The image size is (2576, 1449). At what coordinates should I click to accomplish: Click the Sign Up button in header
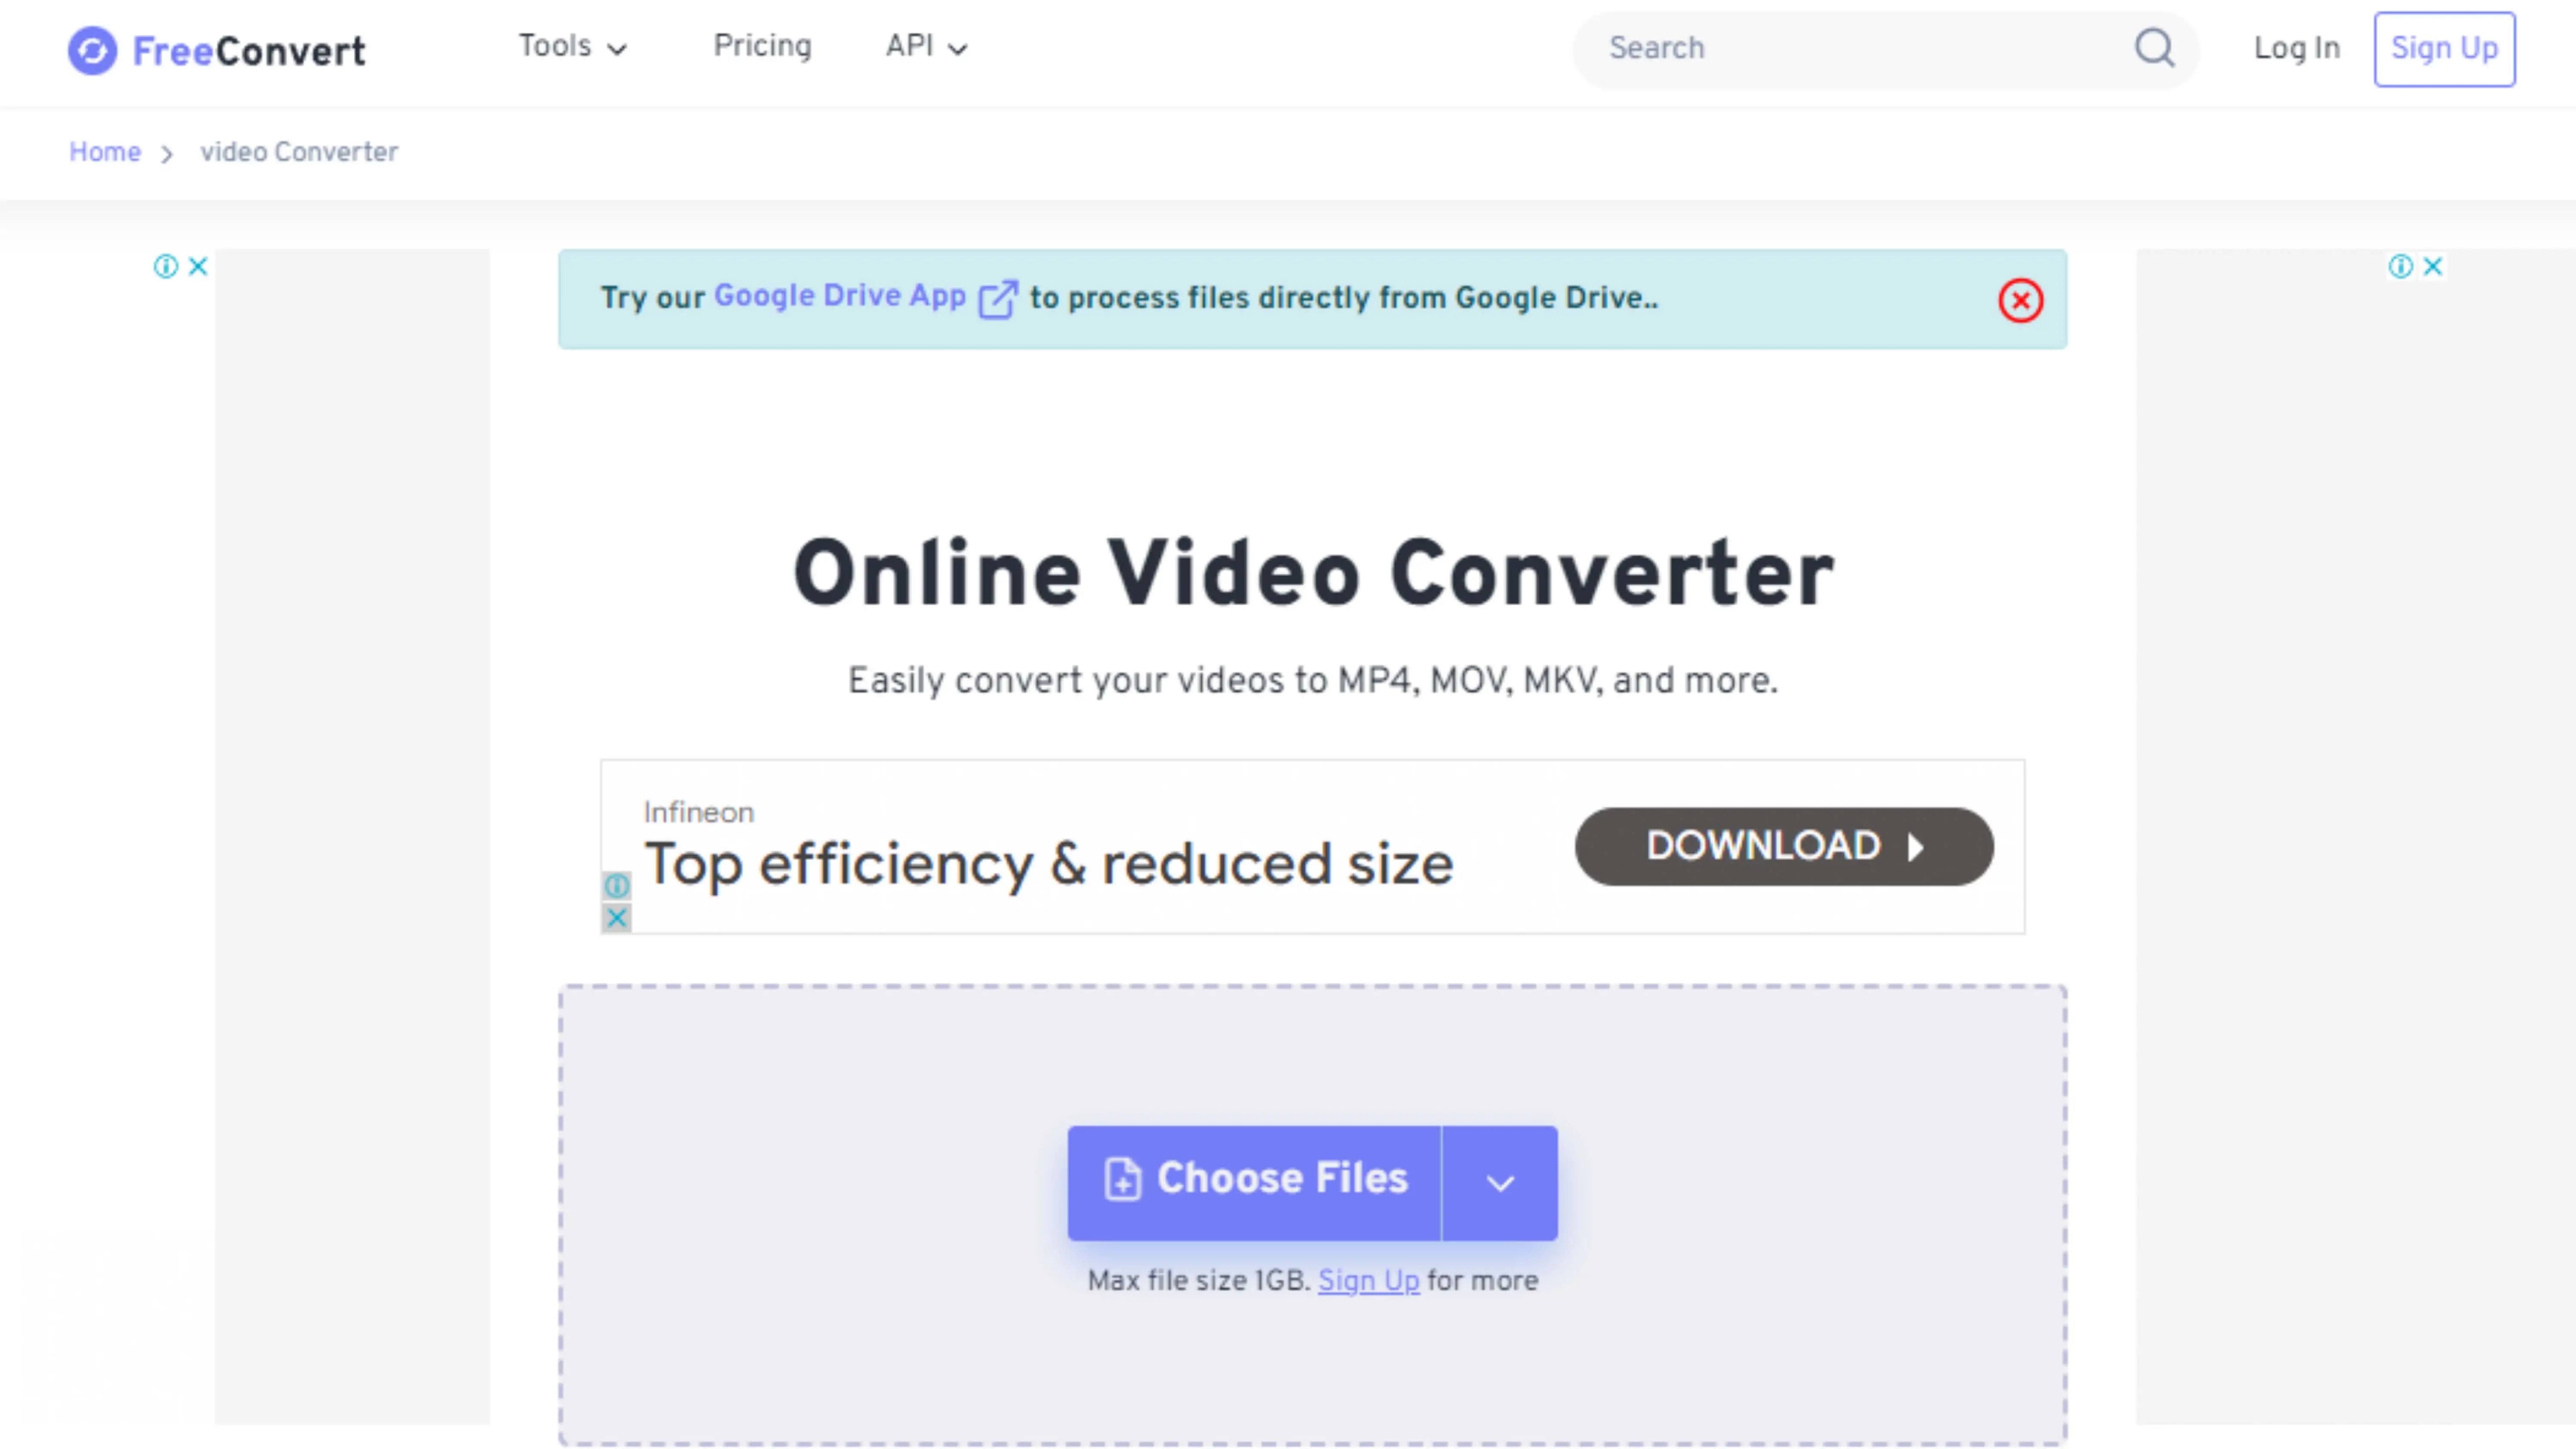(2444, 48)
